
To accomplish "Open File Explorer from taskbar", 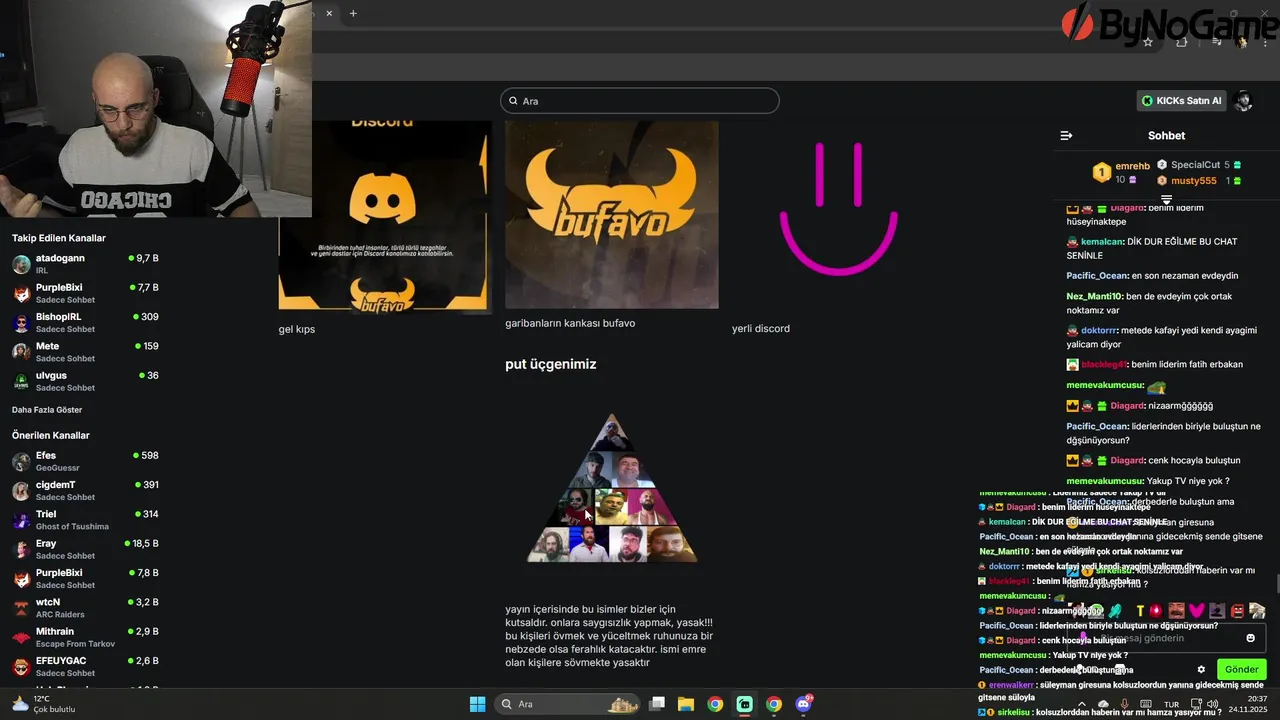I will pos(686,704).
